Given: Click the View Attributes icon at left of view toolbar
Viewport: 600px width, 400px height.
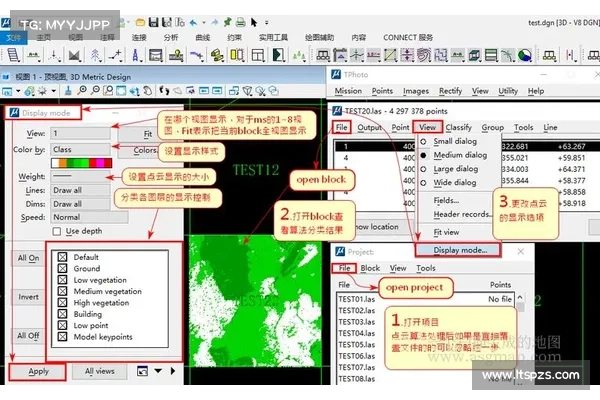Looking at the screenshot, I should coord(7,91).
